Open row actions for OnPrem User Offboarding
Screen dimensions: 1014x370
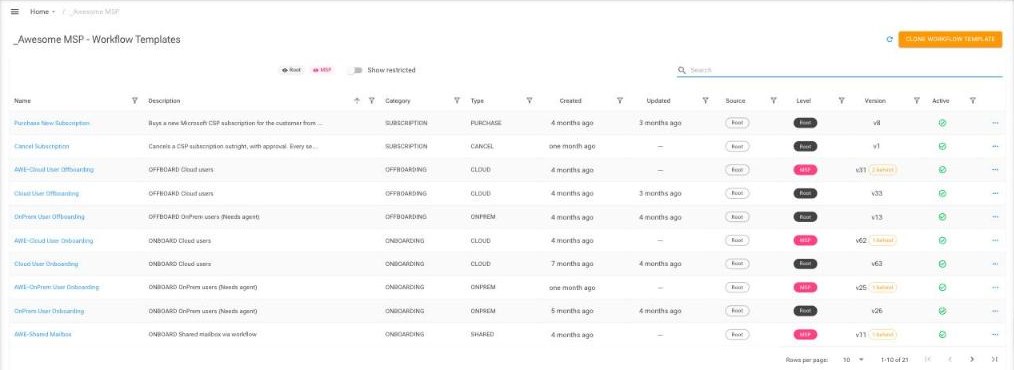click(x=995, y=217)
